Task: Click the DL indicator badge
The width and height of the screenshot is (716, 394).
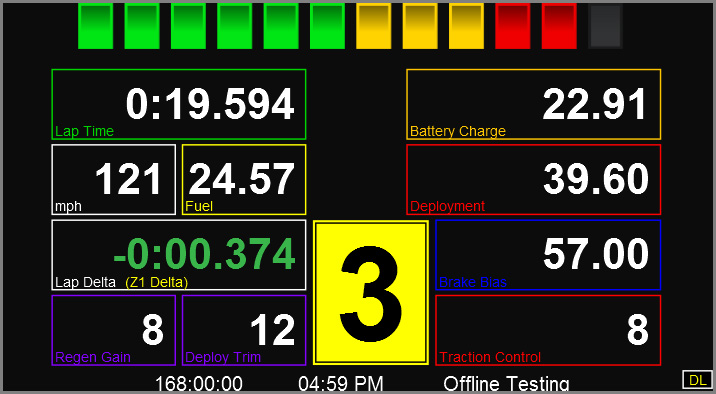Action: pos(697,380)
